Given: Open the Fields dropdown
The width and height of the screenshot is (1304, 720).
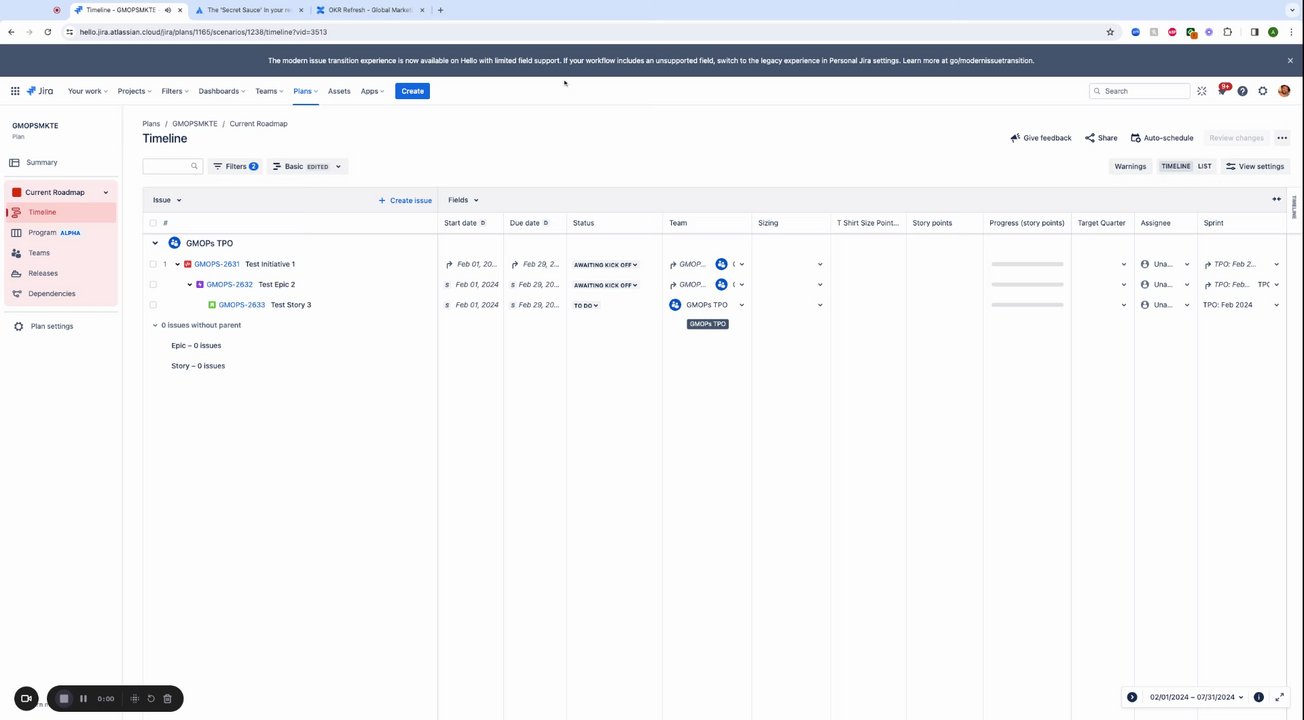Looking at the screenshot, I should click(x=463, y=200).
